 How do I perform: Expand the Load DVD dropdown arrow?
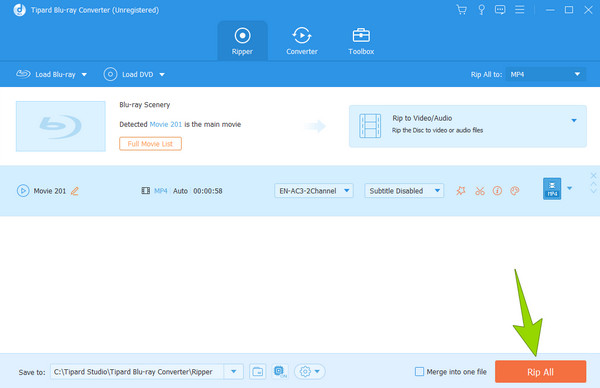pyautogui.click(x=162, y=75)
